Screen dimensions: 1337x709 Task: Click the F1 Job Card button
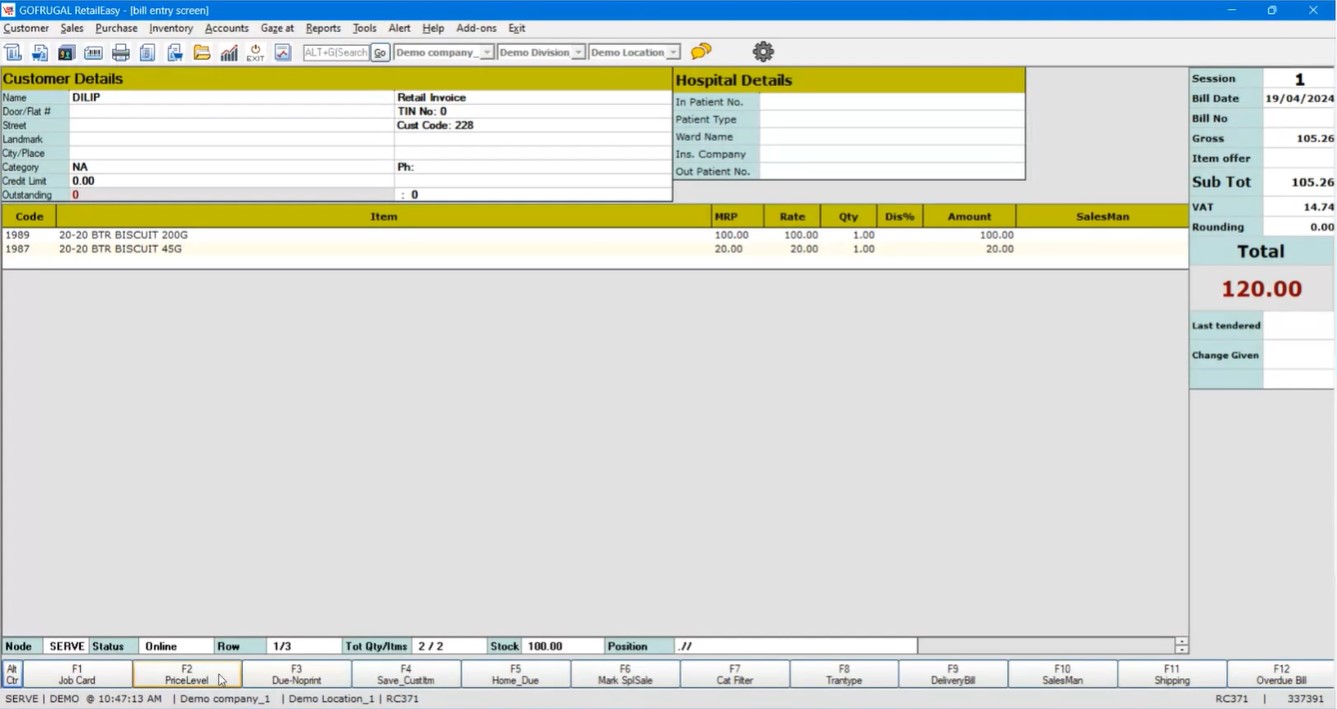pyautogui.click(x=77, y=674)
